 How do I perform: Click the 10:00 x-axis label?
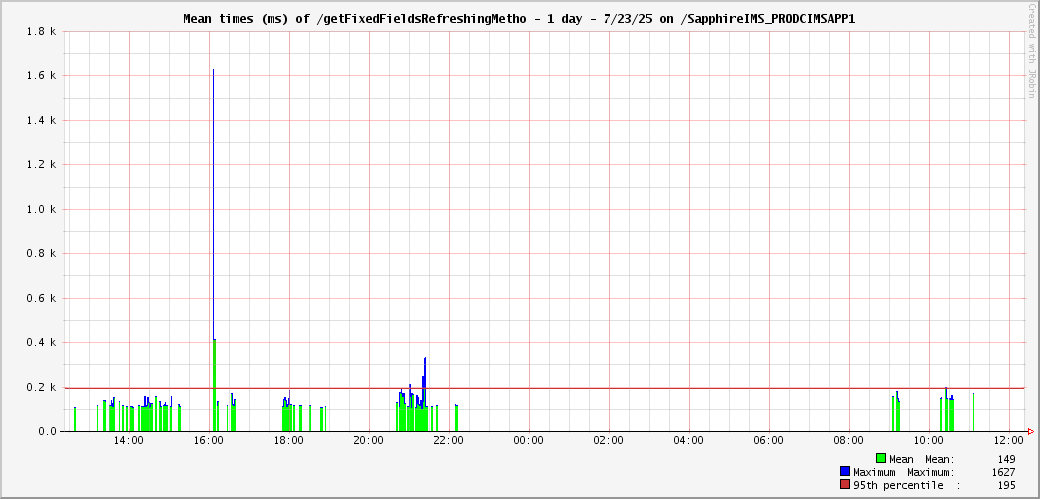click(929, 441)
